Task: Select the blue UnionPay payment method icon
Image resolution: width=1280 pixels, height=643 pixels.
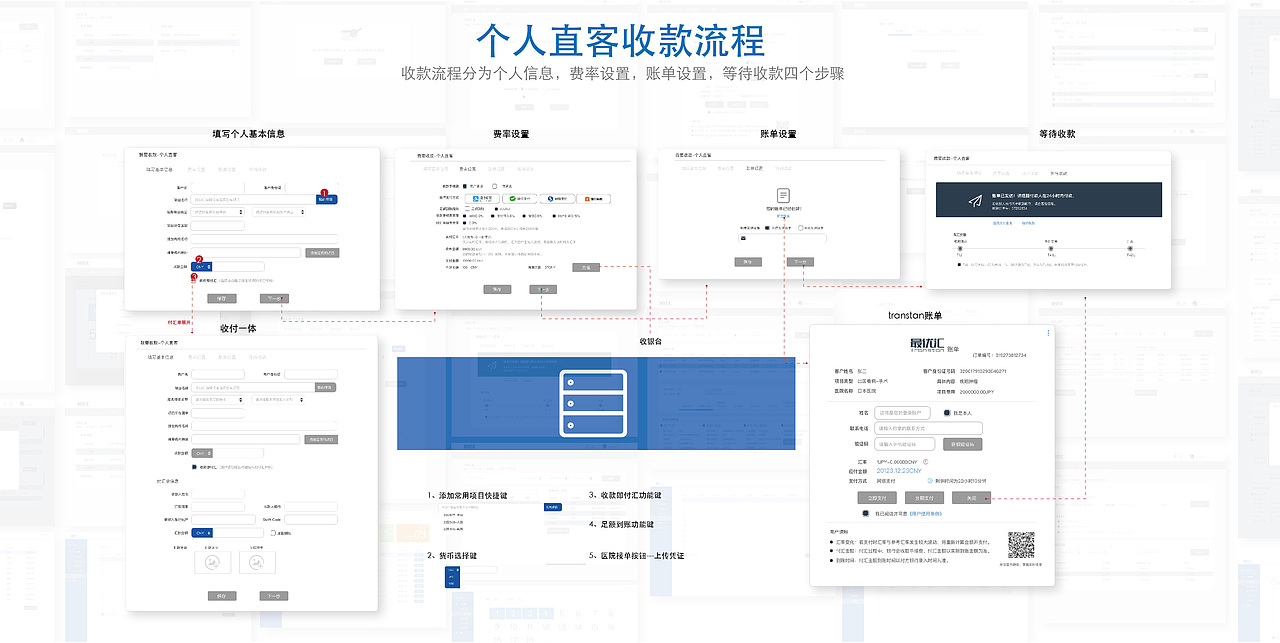Action: [550, 199]
